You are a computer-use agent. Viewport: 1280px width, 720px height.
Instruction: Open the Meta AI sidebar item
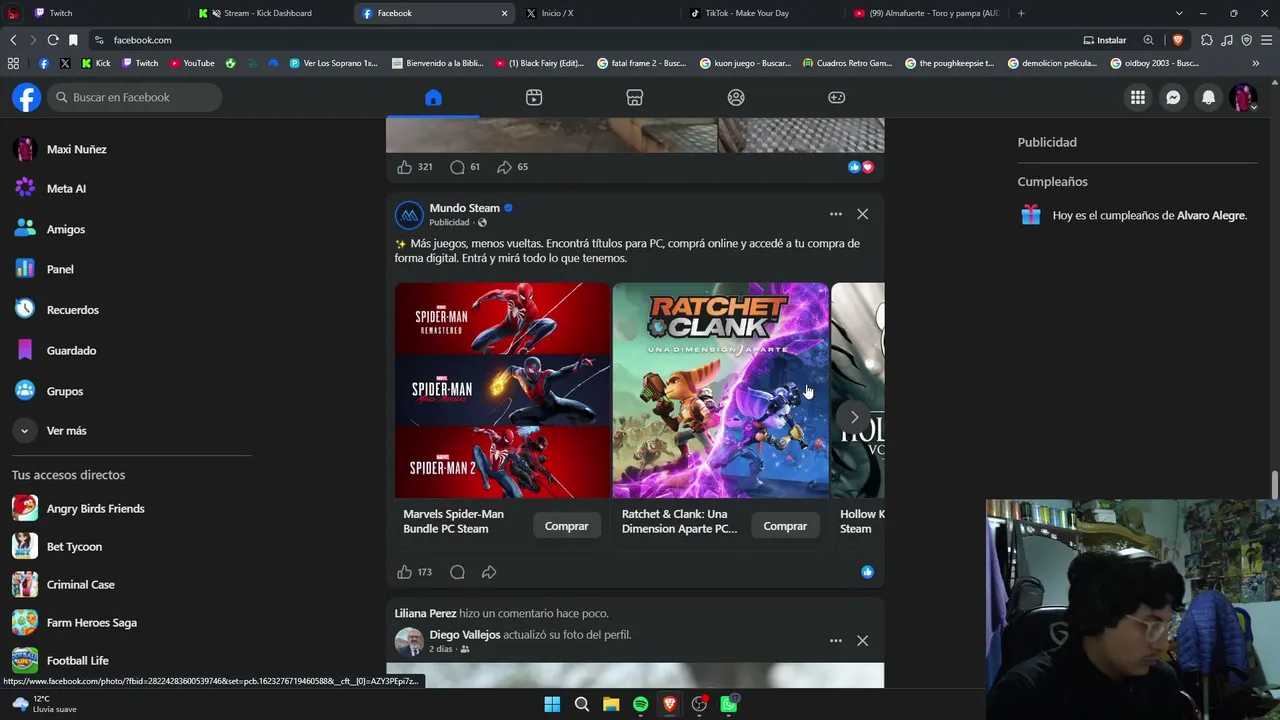[66, 188]
